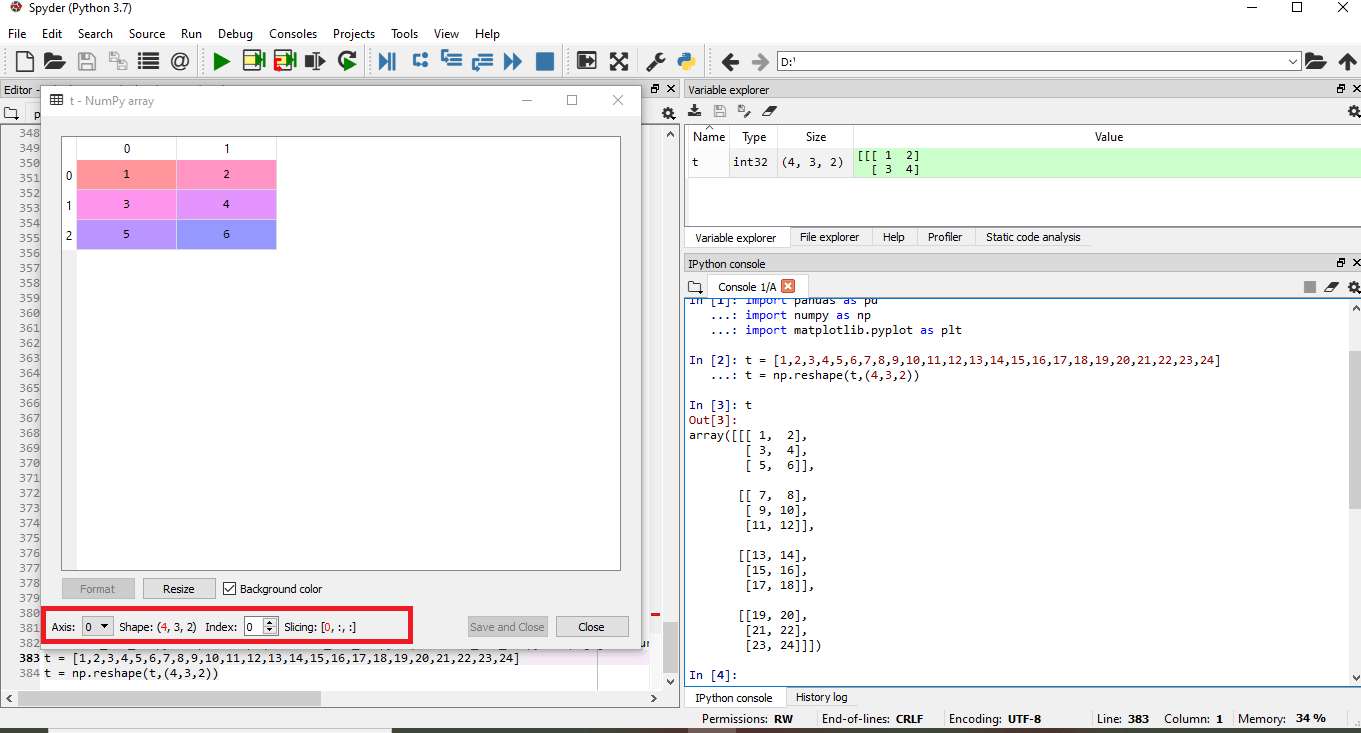Run the file with the green play icon
Screen dimensions: 1361x733
tap(221, 62)
